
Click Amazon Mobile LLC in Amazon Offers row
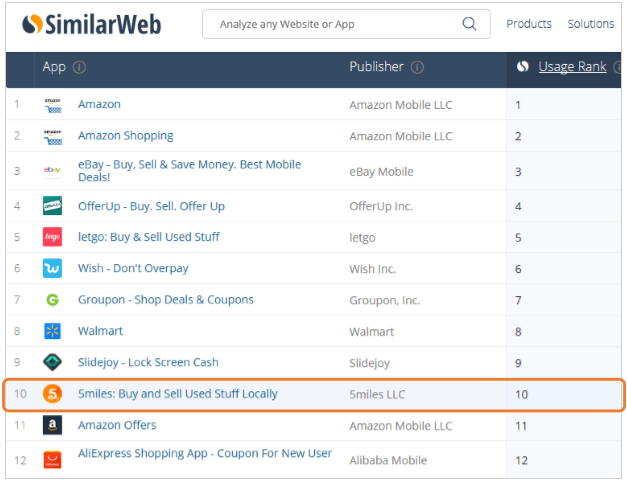[x=401, y=426]
